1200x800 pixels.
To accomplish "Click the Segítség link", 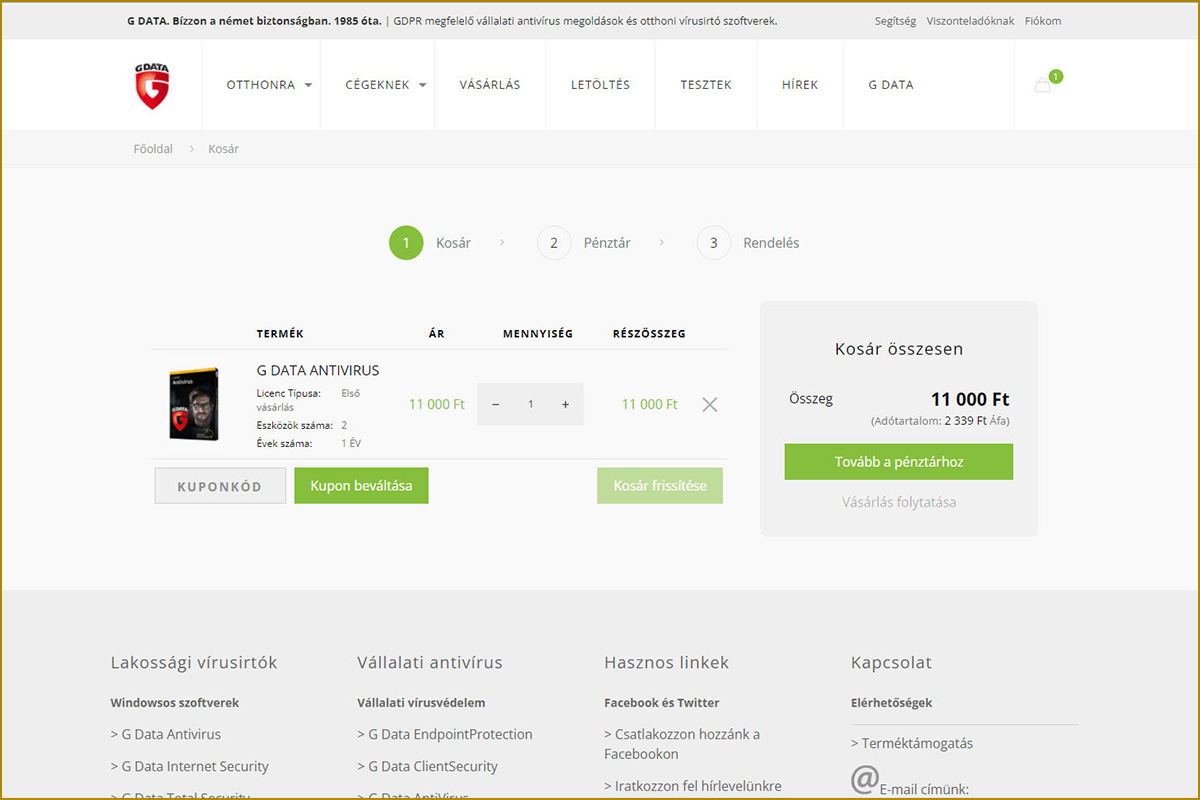I will tap(895, 21).
